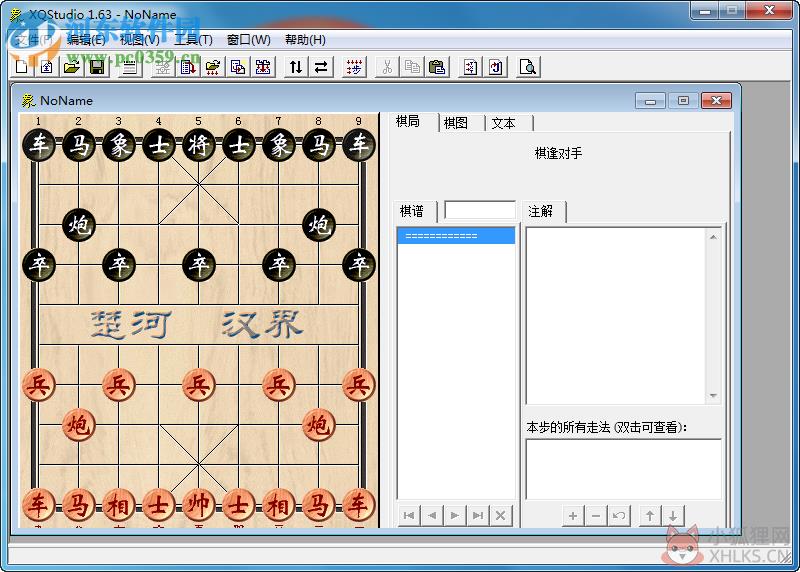The image size is (800, 572).
Task: Click the overlapping windows toolbar icon
Action: tap(238, 67)
